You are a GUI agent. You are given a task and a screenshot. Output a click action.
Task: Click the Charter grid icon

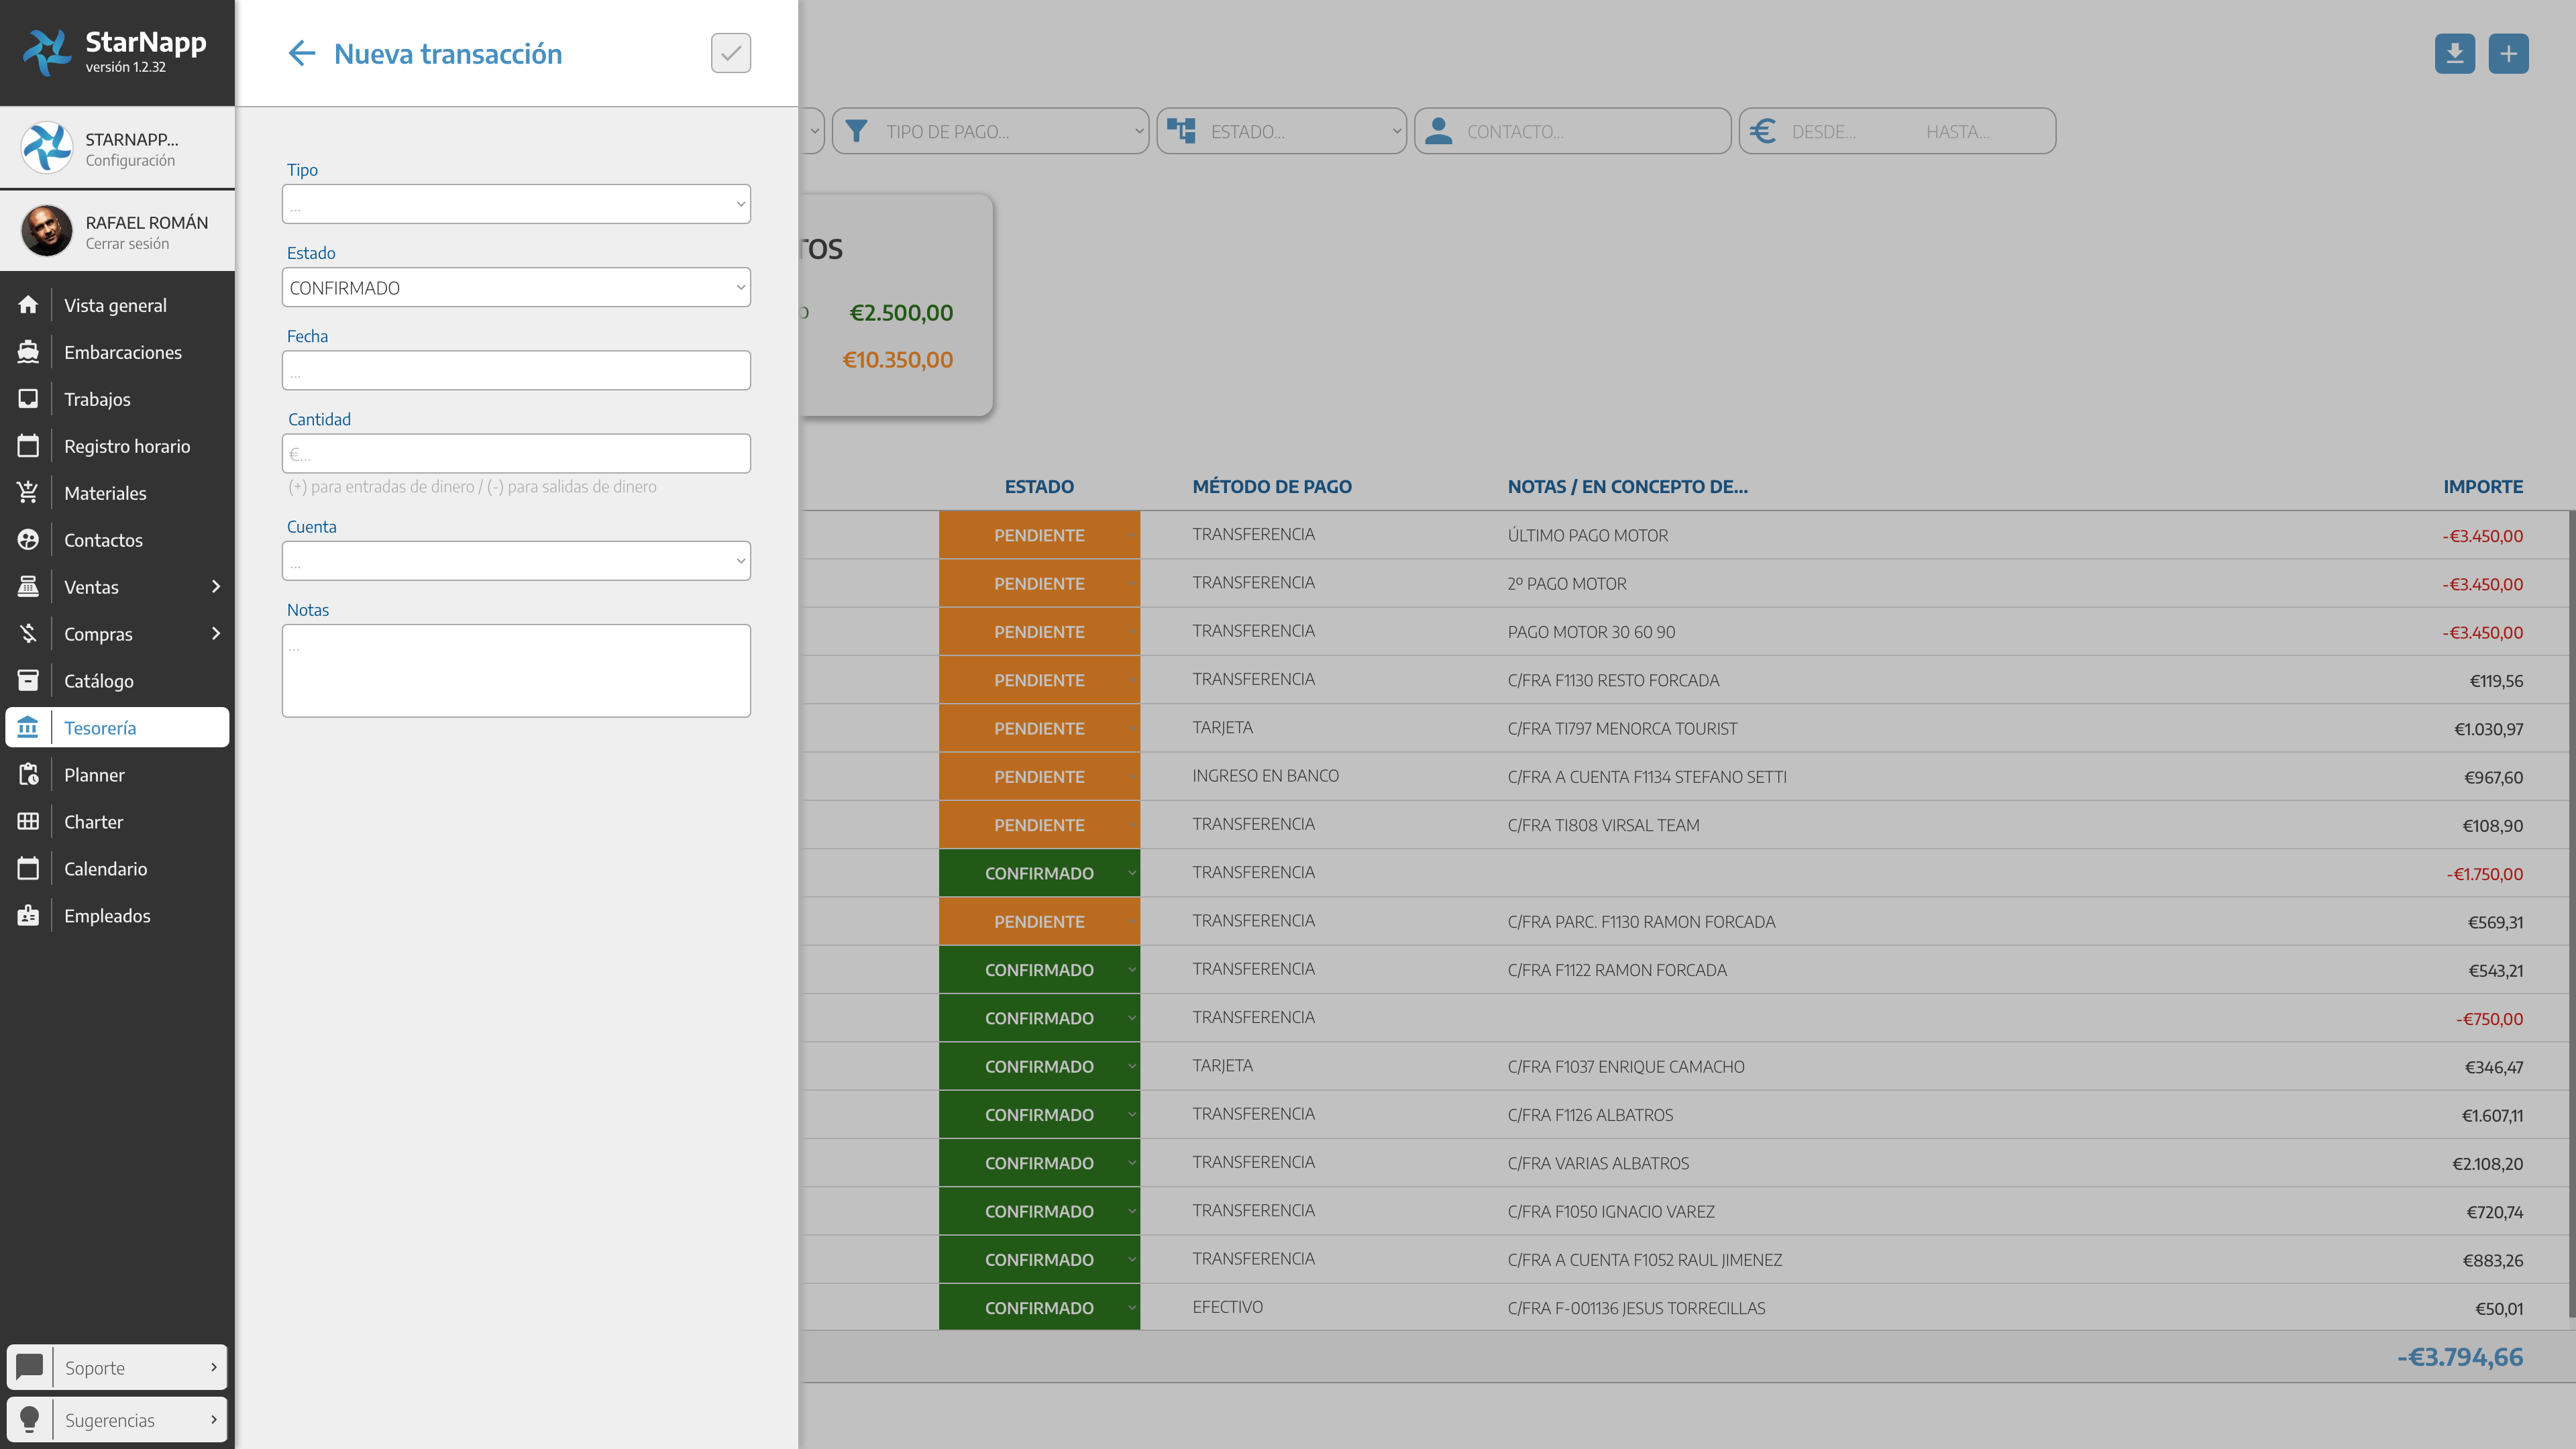click(28, 822)
